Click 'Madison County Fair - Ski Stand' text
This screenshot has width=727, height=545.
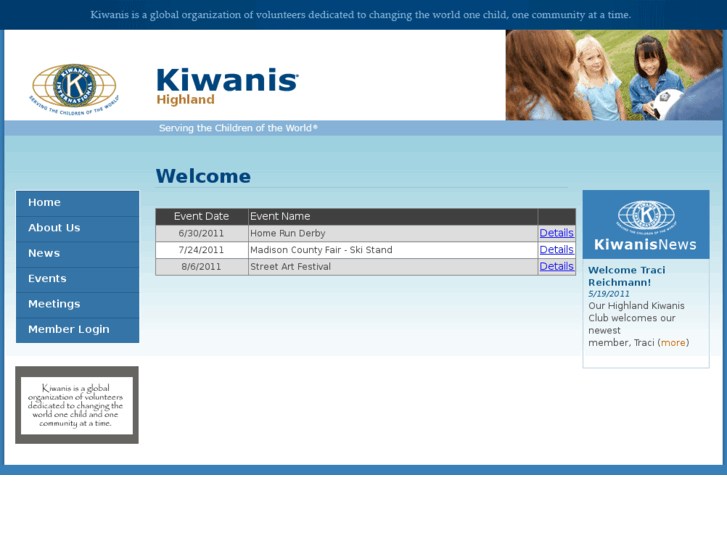click(x=321, y=250)
